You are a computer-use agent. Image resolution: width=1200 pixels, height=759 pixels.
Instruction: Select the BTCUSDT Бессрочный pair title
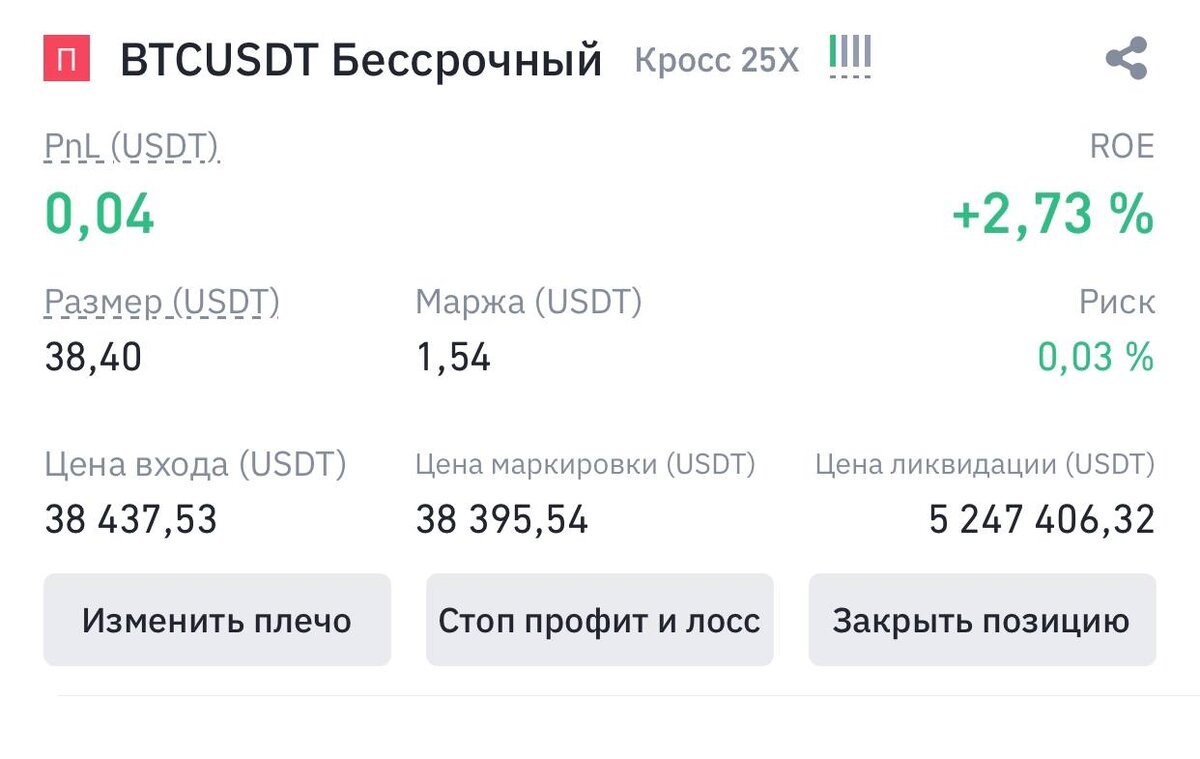coord(360,60)
